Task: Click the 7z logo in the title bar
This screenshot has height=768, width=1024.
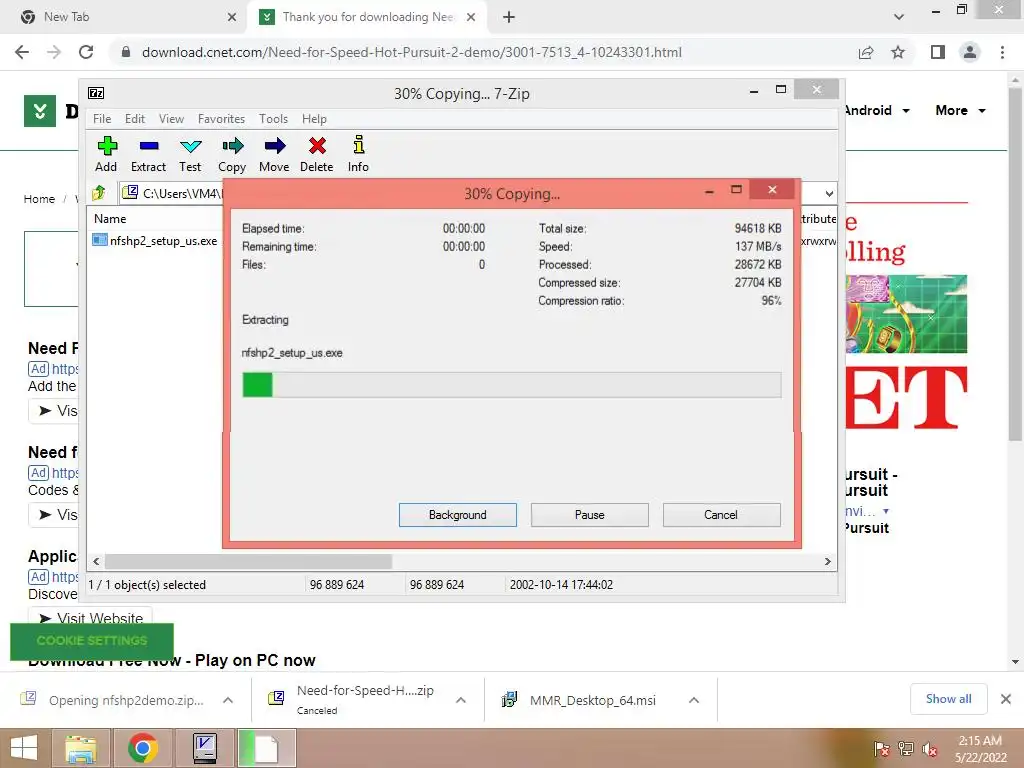Action: pyautogui.click(x=96, y=93)
